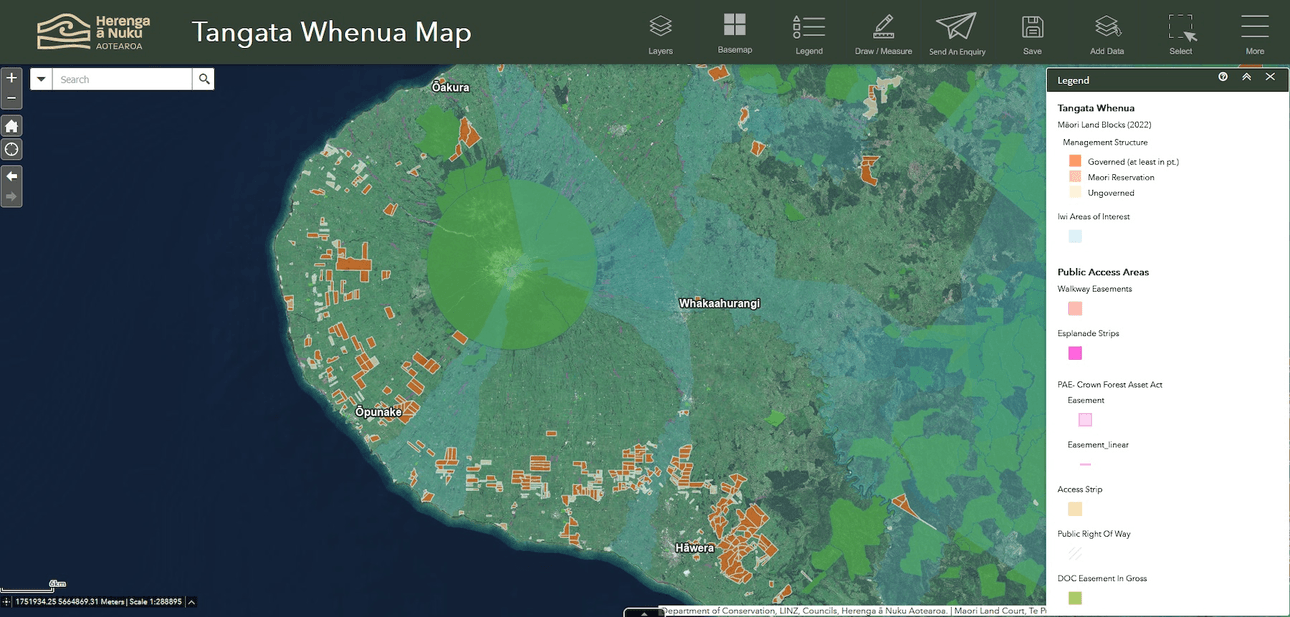Go back to previous map extent
The width and height of the screenshot is (1290, 617).
pyautogui.click(x=11, y=176)
